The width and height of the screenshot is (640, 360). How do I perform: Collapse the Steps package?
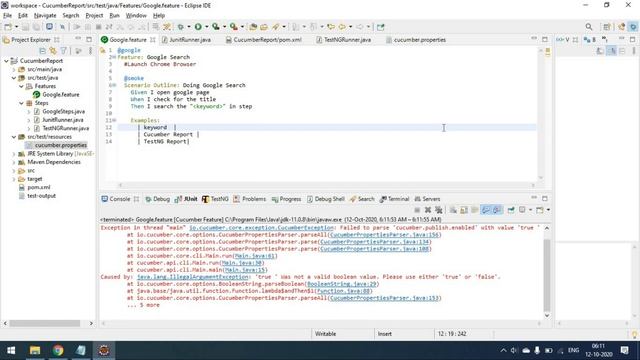(21, 103)
